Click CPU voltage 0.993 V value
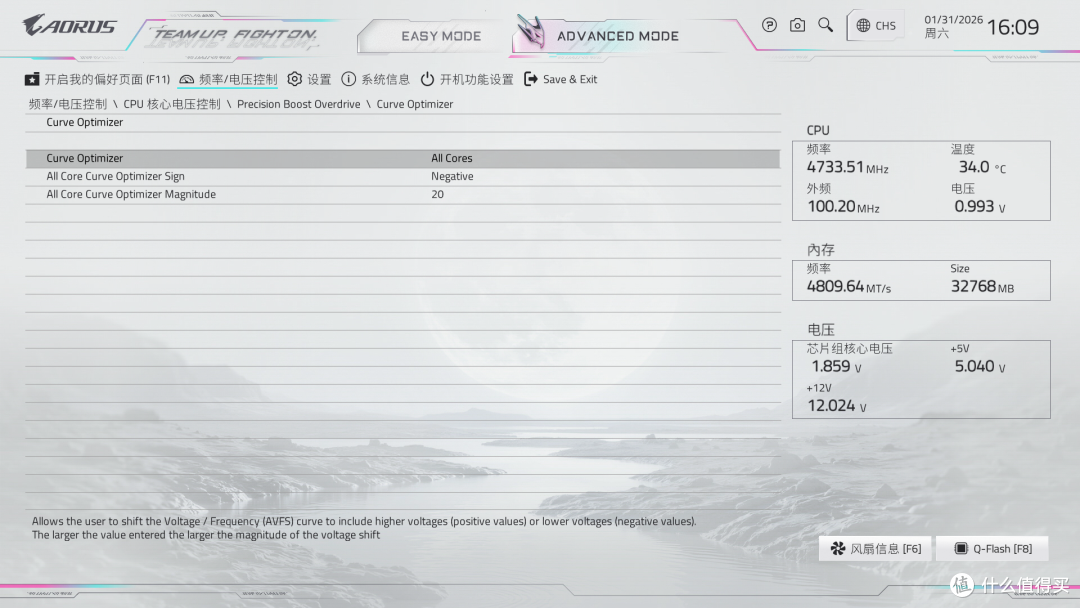 point(980,207)
